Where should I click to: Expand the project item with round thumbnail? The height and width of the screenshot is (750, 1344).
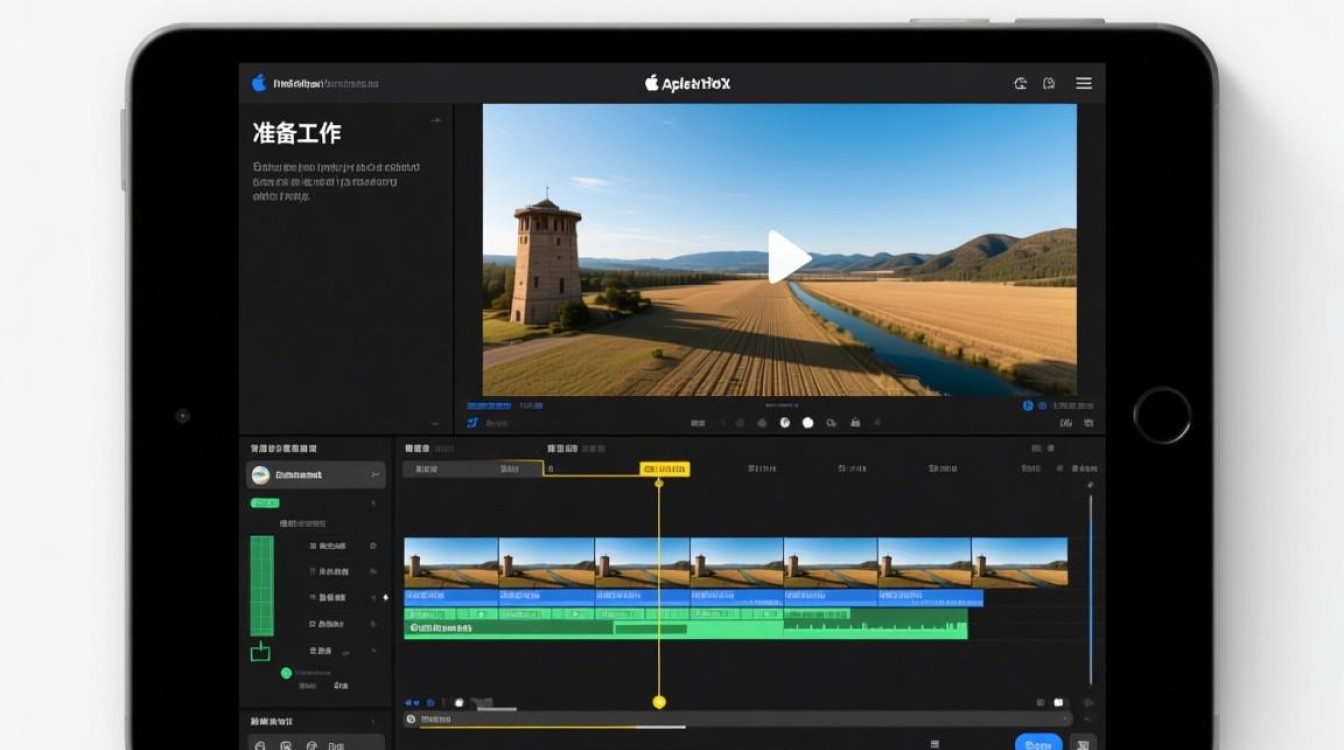(316, 475)
